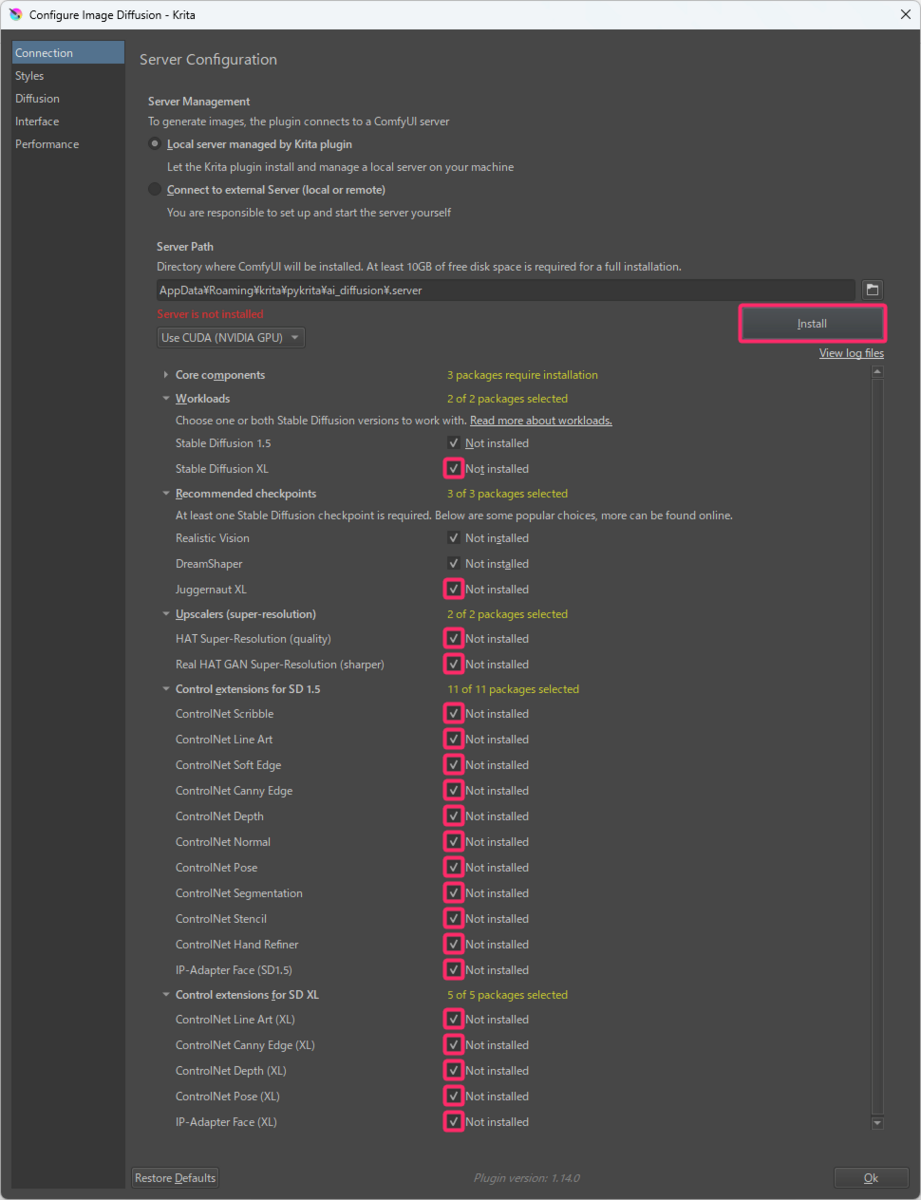Uncheck Stable Diffusion 1.5 workload
Screen dimensions: 921x1200
454,443
